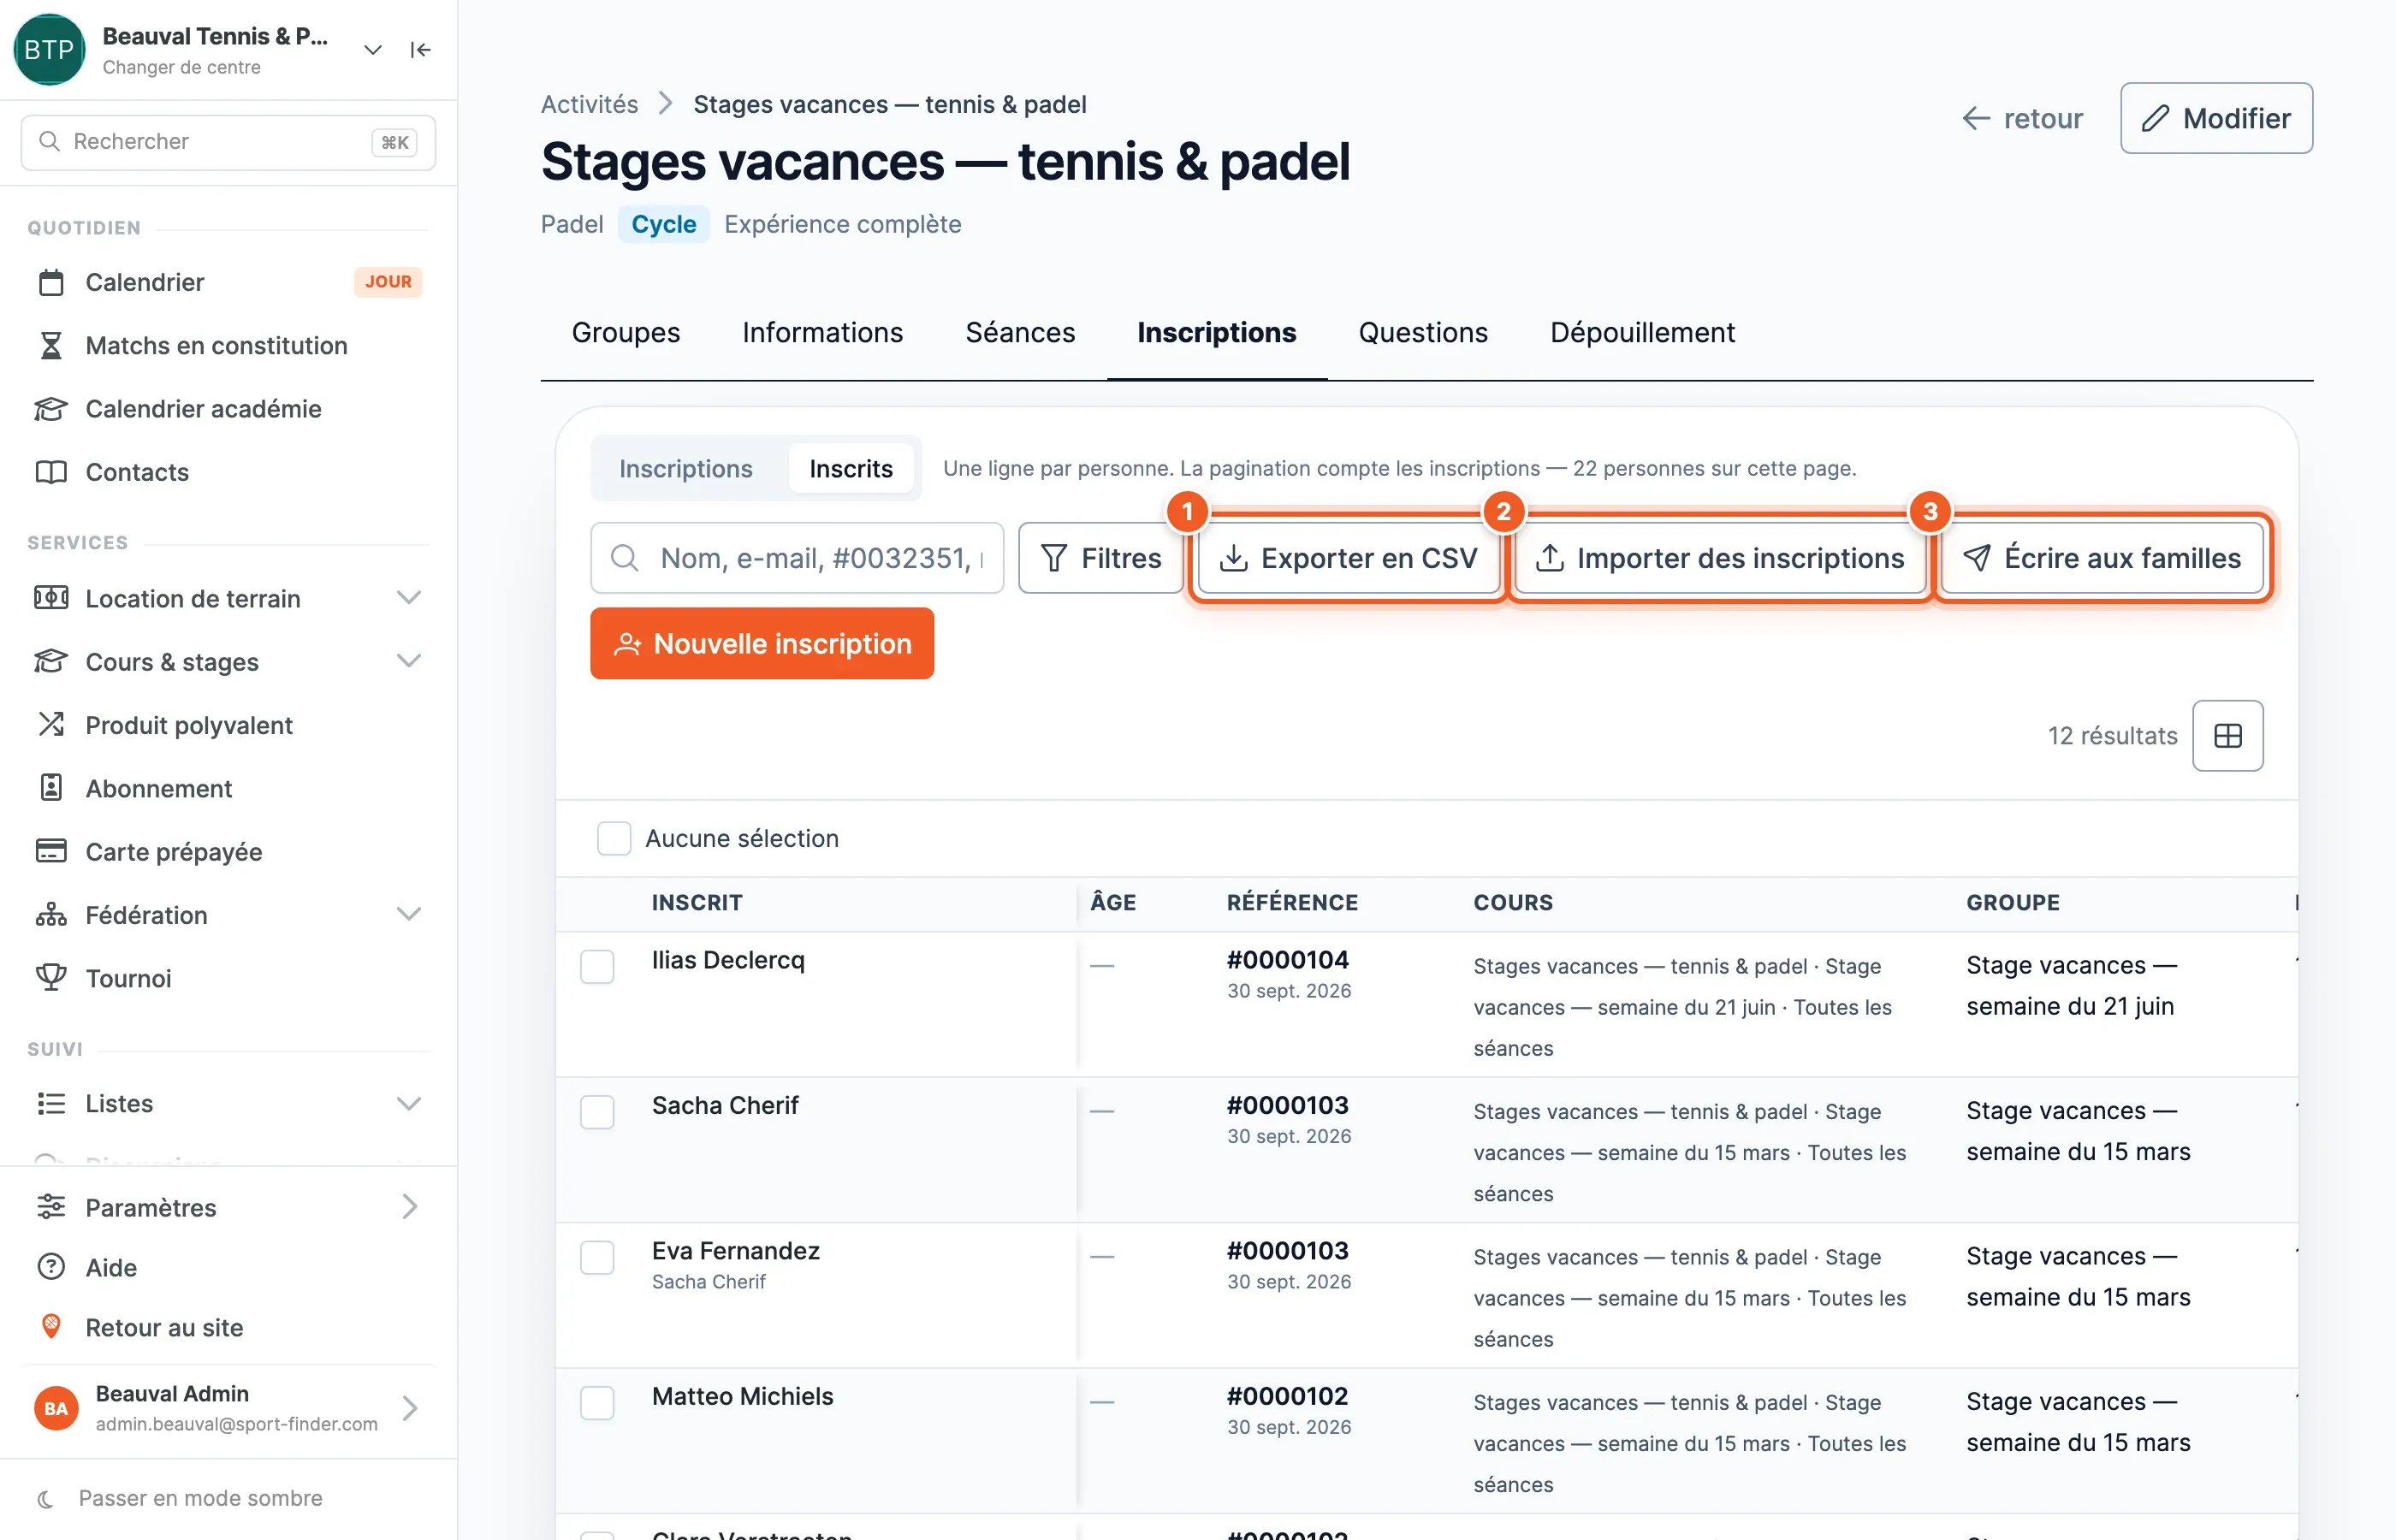
Task: Expand Cours & stages menu
Action: tap(228, 661)
